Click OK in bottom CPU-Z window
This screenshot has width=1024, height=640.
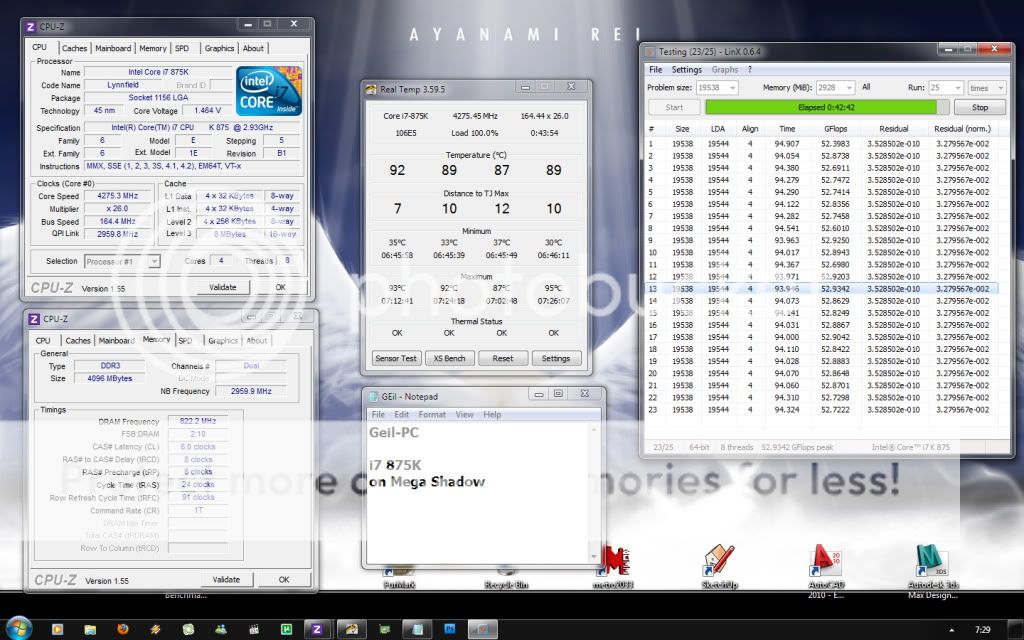click(284, 579)
